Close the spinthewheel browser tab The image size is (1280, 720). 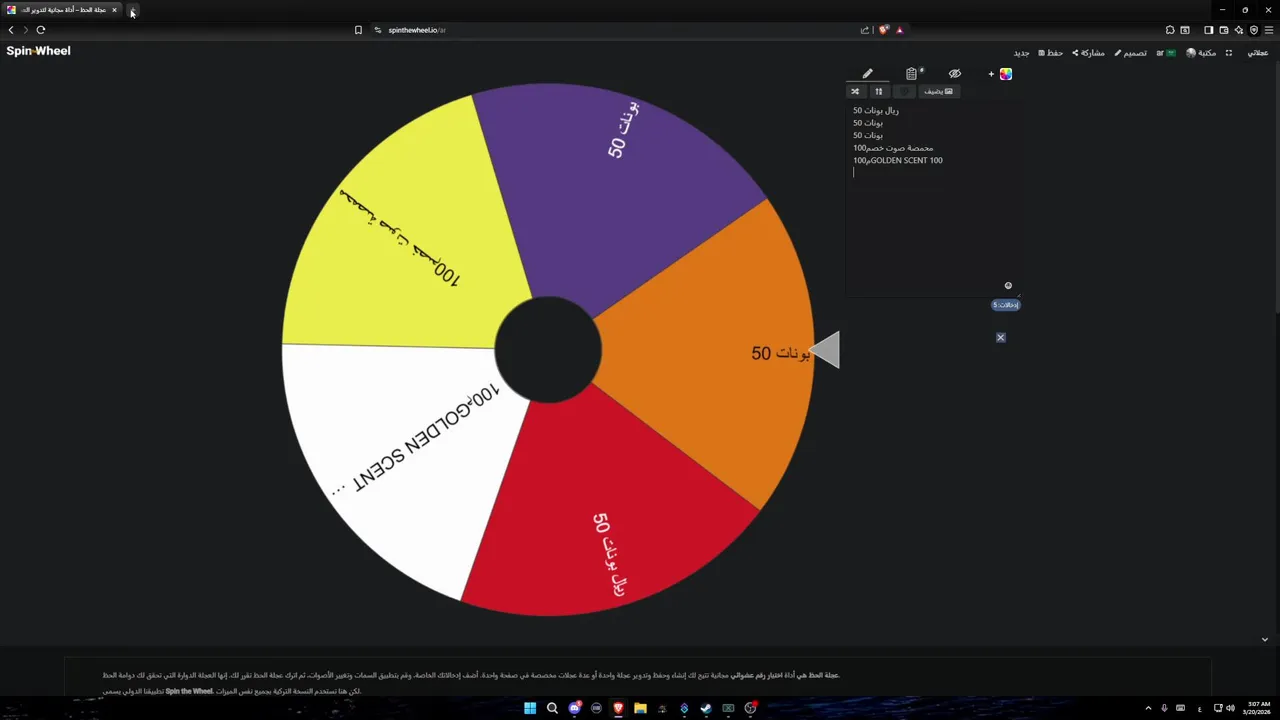click(114, 10)
